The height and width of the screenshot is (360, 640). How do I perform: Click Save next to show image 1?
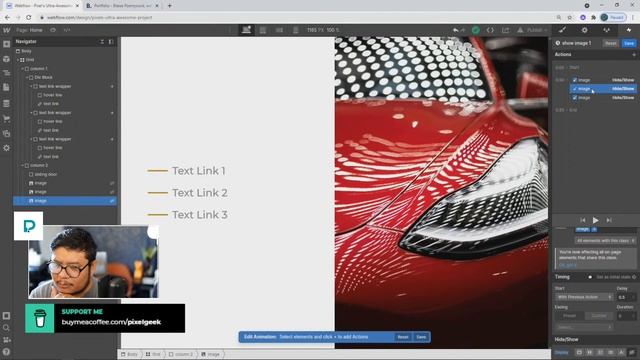coord(629,43)
